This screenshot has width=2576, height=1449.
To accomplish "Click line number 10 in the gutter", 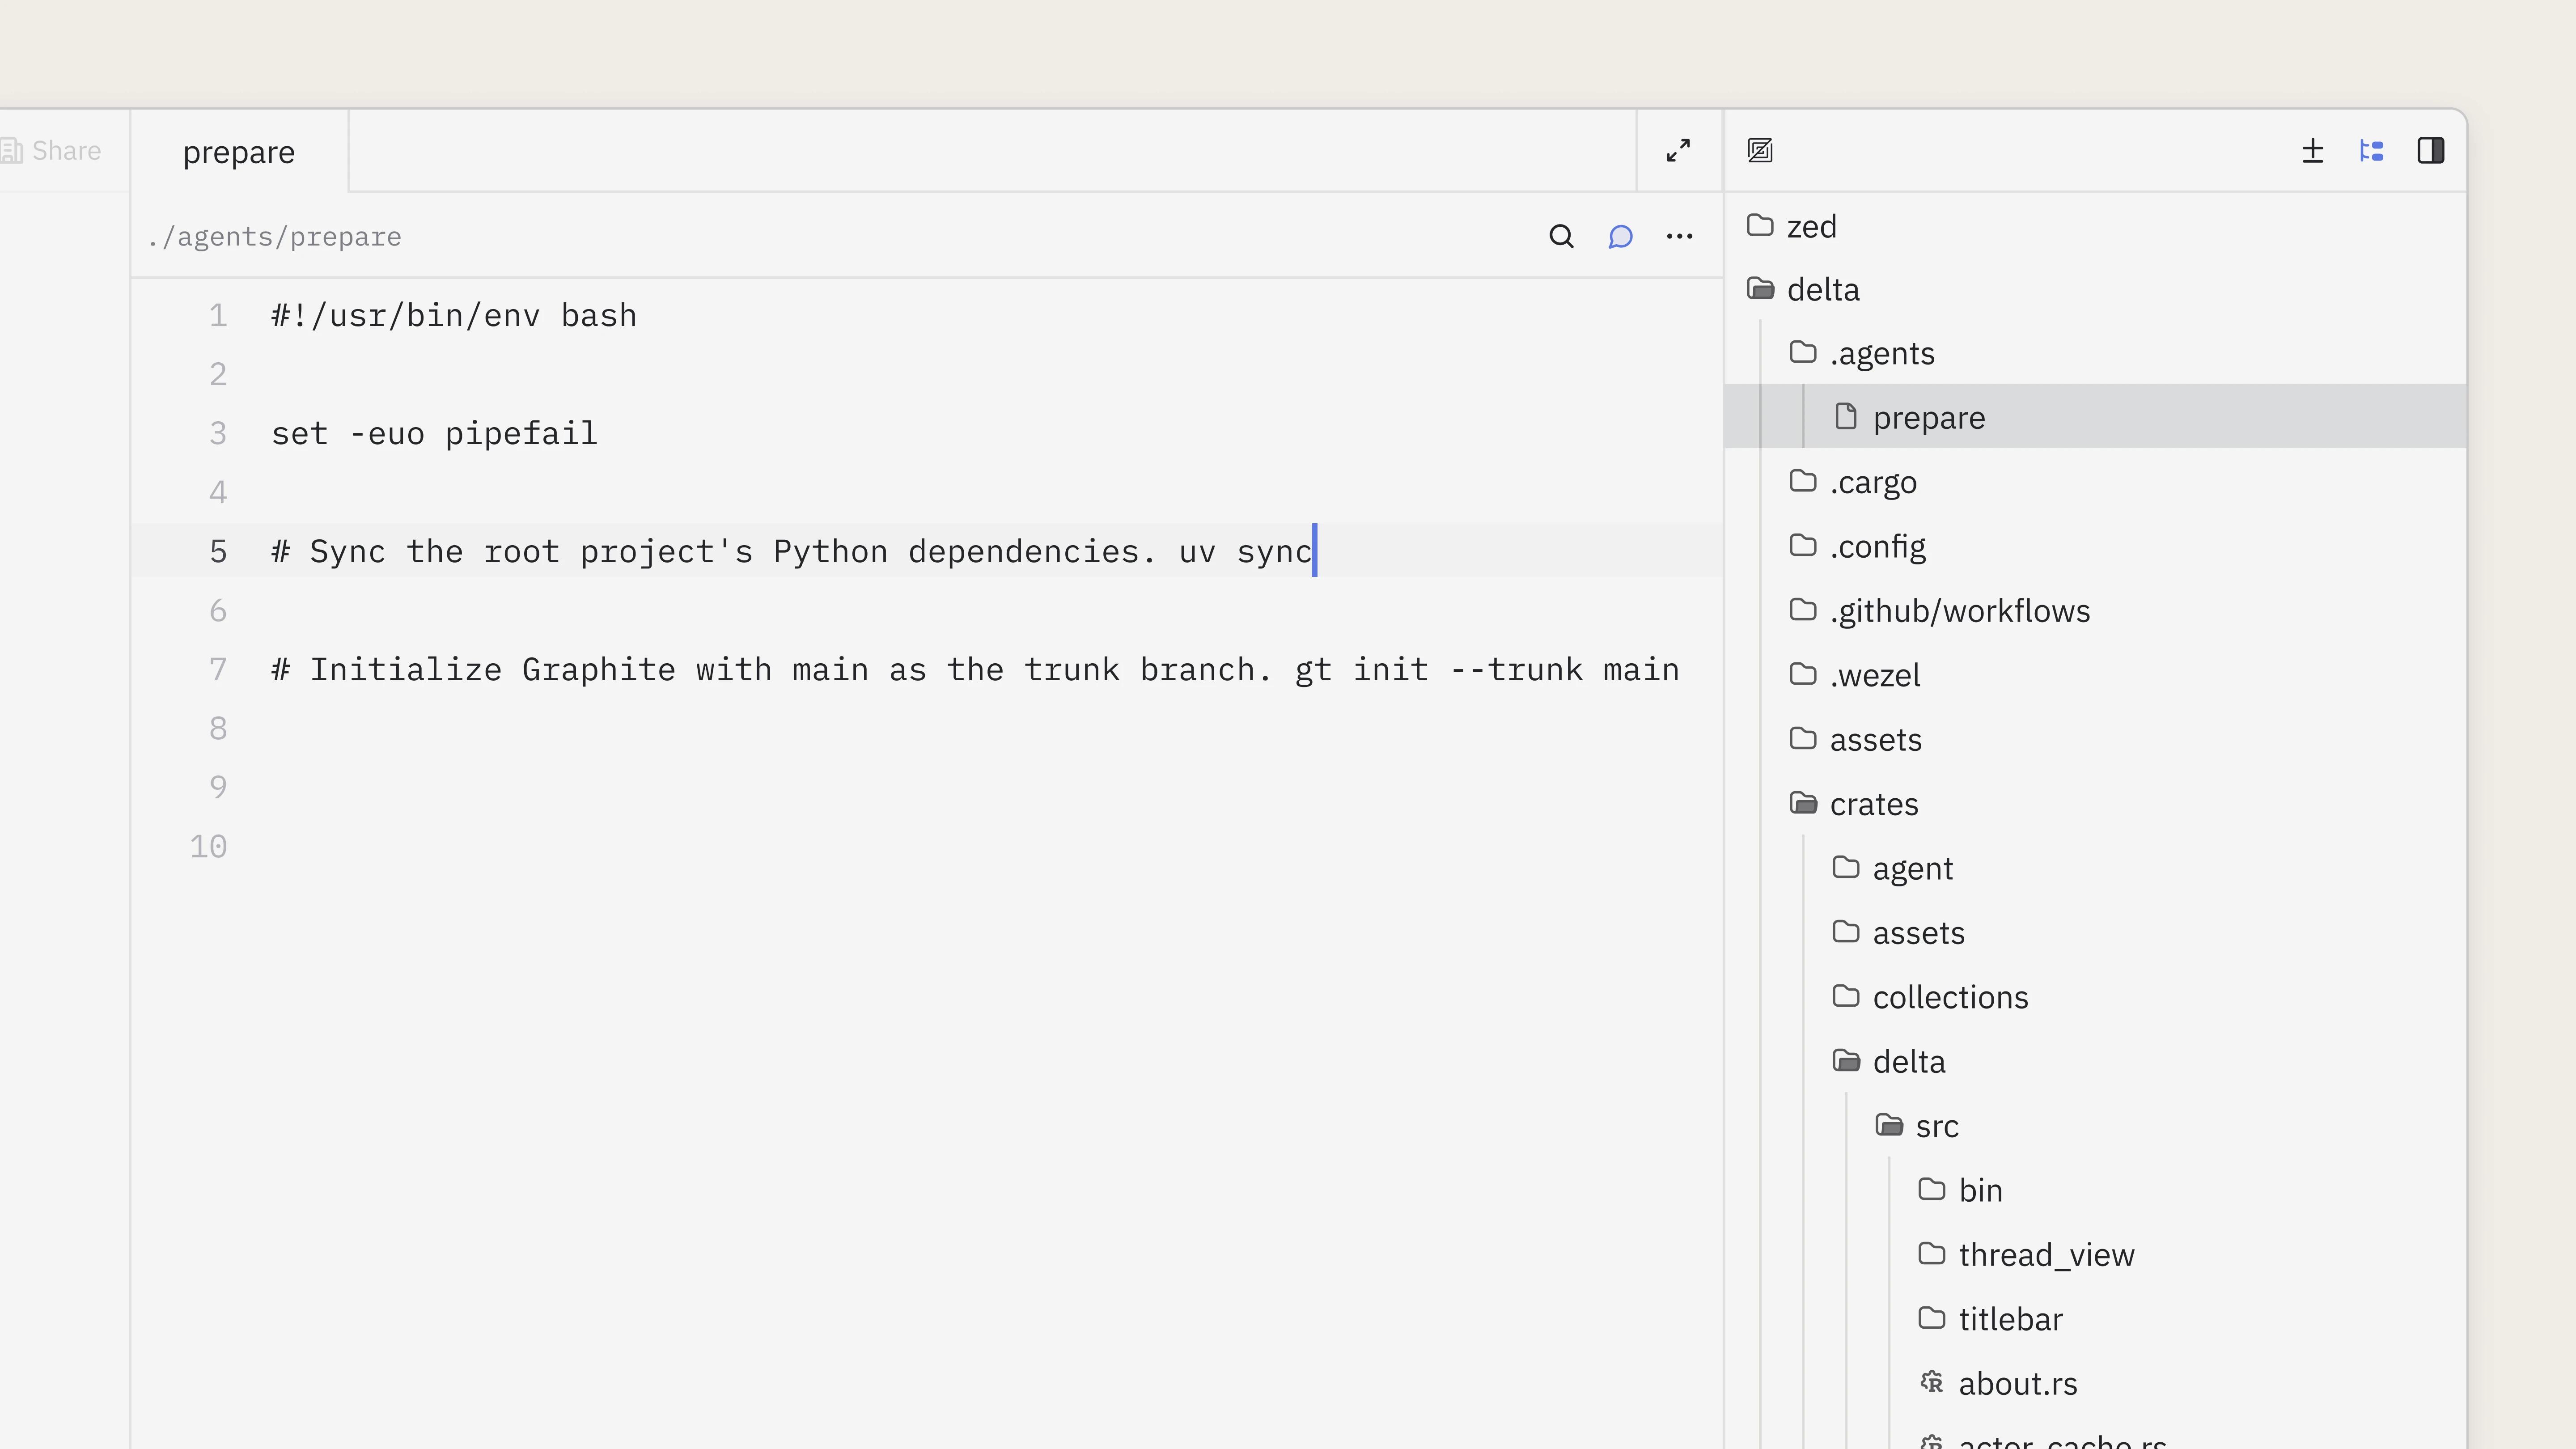I will pyautogui.click(x=208, y=847).
